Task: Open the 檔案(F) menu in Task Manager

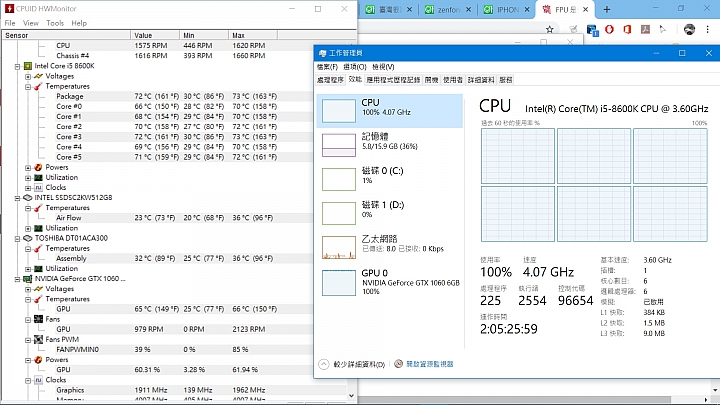Action: (x=327, y=67)
